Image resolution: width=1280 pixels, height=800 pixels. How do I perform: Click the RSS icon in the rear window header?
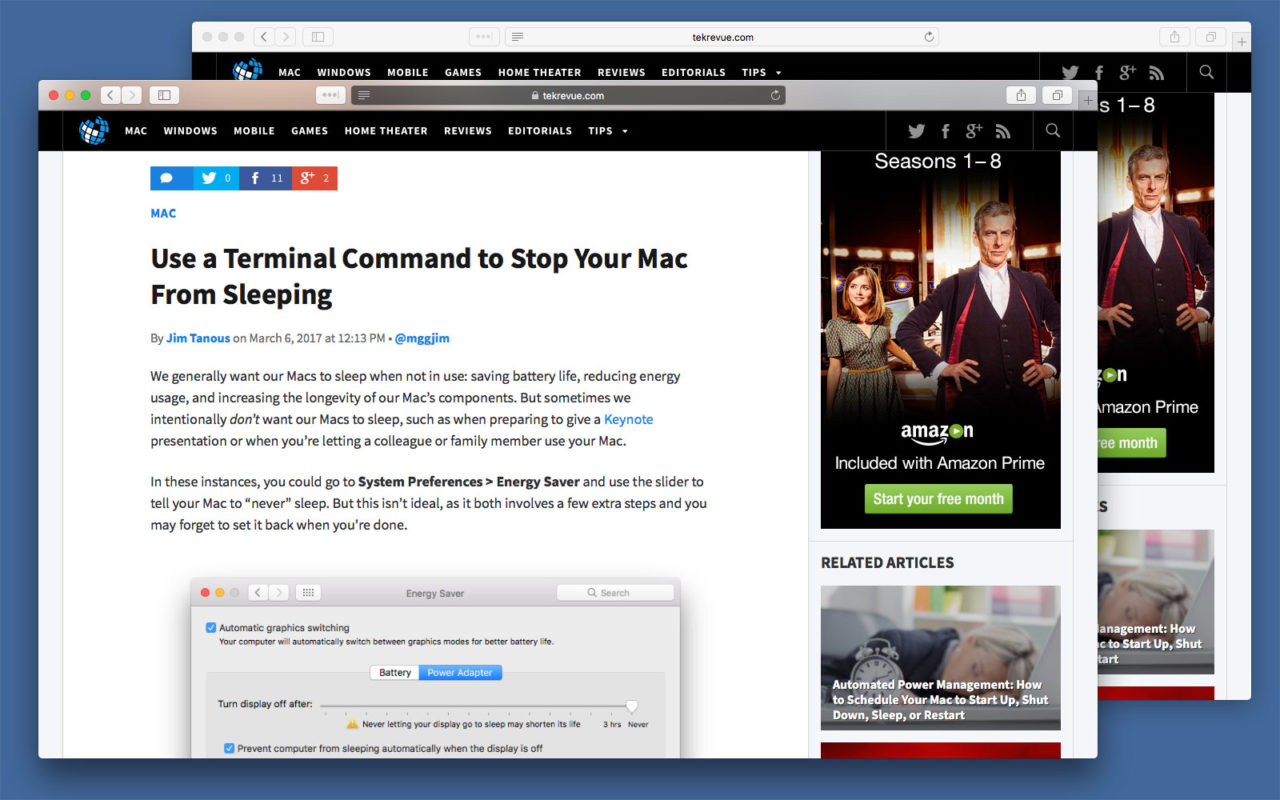(1157, 72)
